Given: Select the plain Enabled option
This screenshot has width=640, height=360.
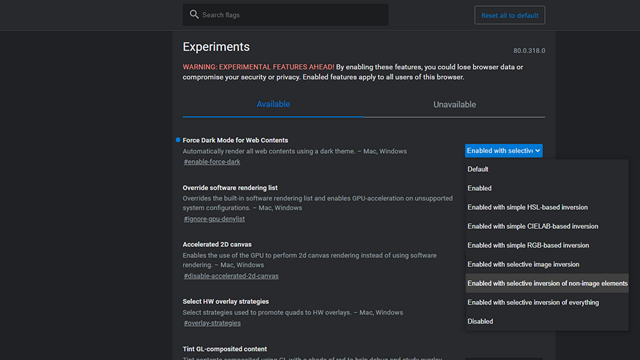Looking at the screenshot, I should (547, 188).
